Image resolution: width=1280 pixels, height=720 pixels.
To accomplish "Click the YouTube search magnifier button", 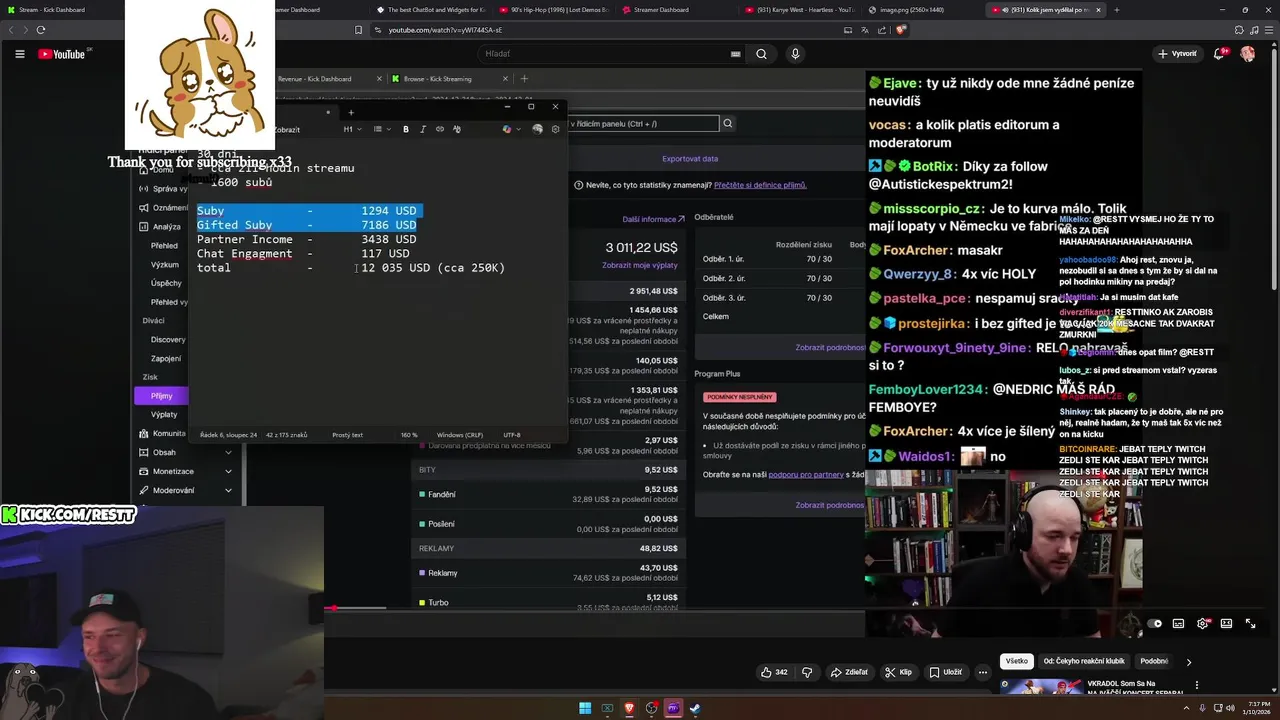I will pos(762,54).
